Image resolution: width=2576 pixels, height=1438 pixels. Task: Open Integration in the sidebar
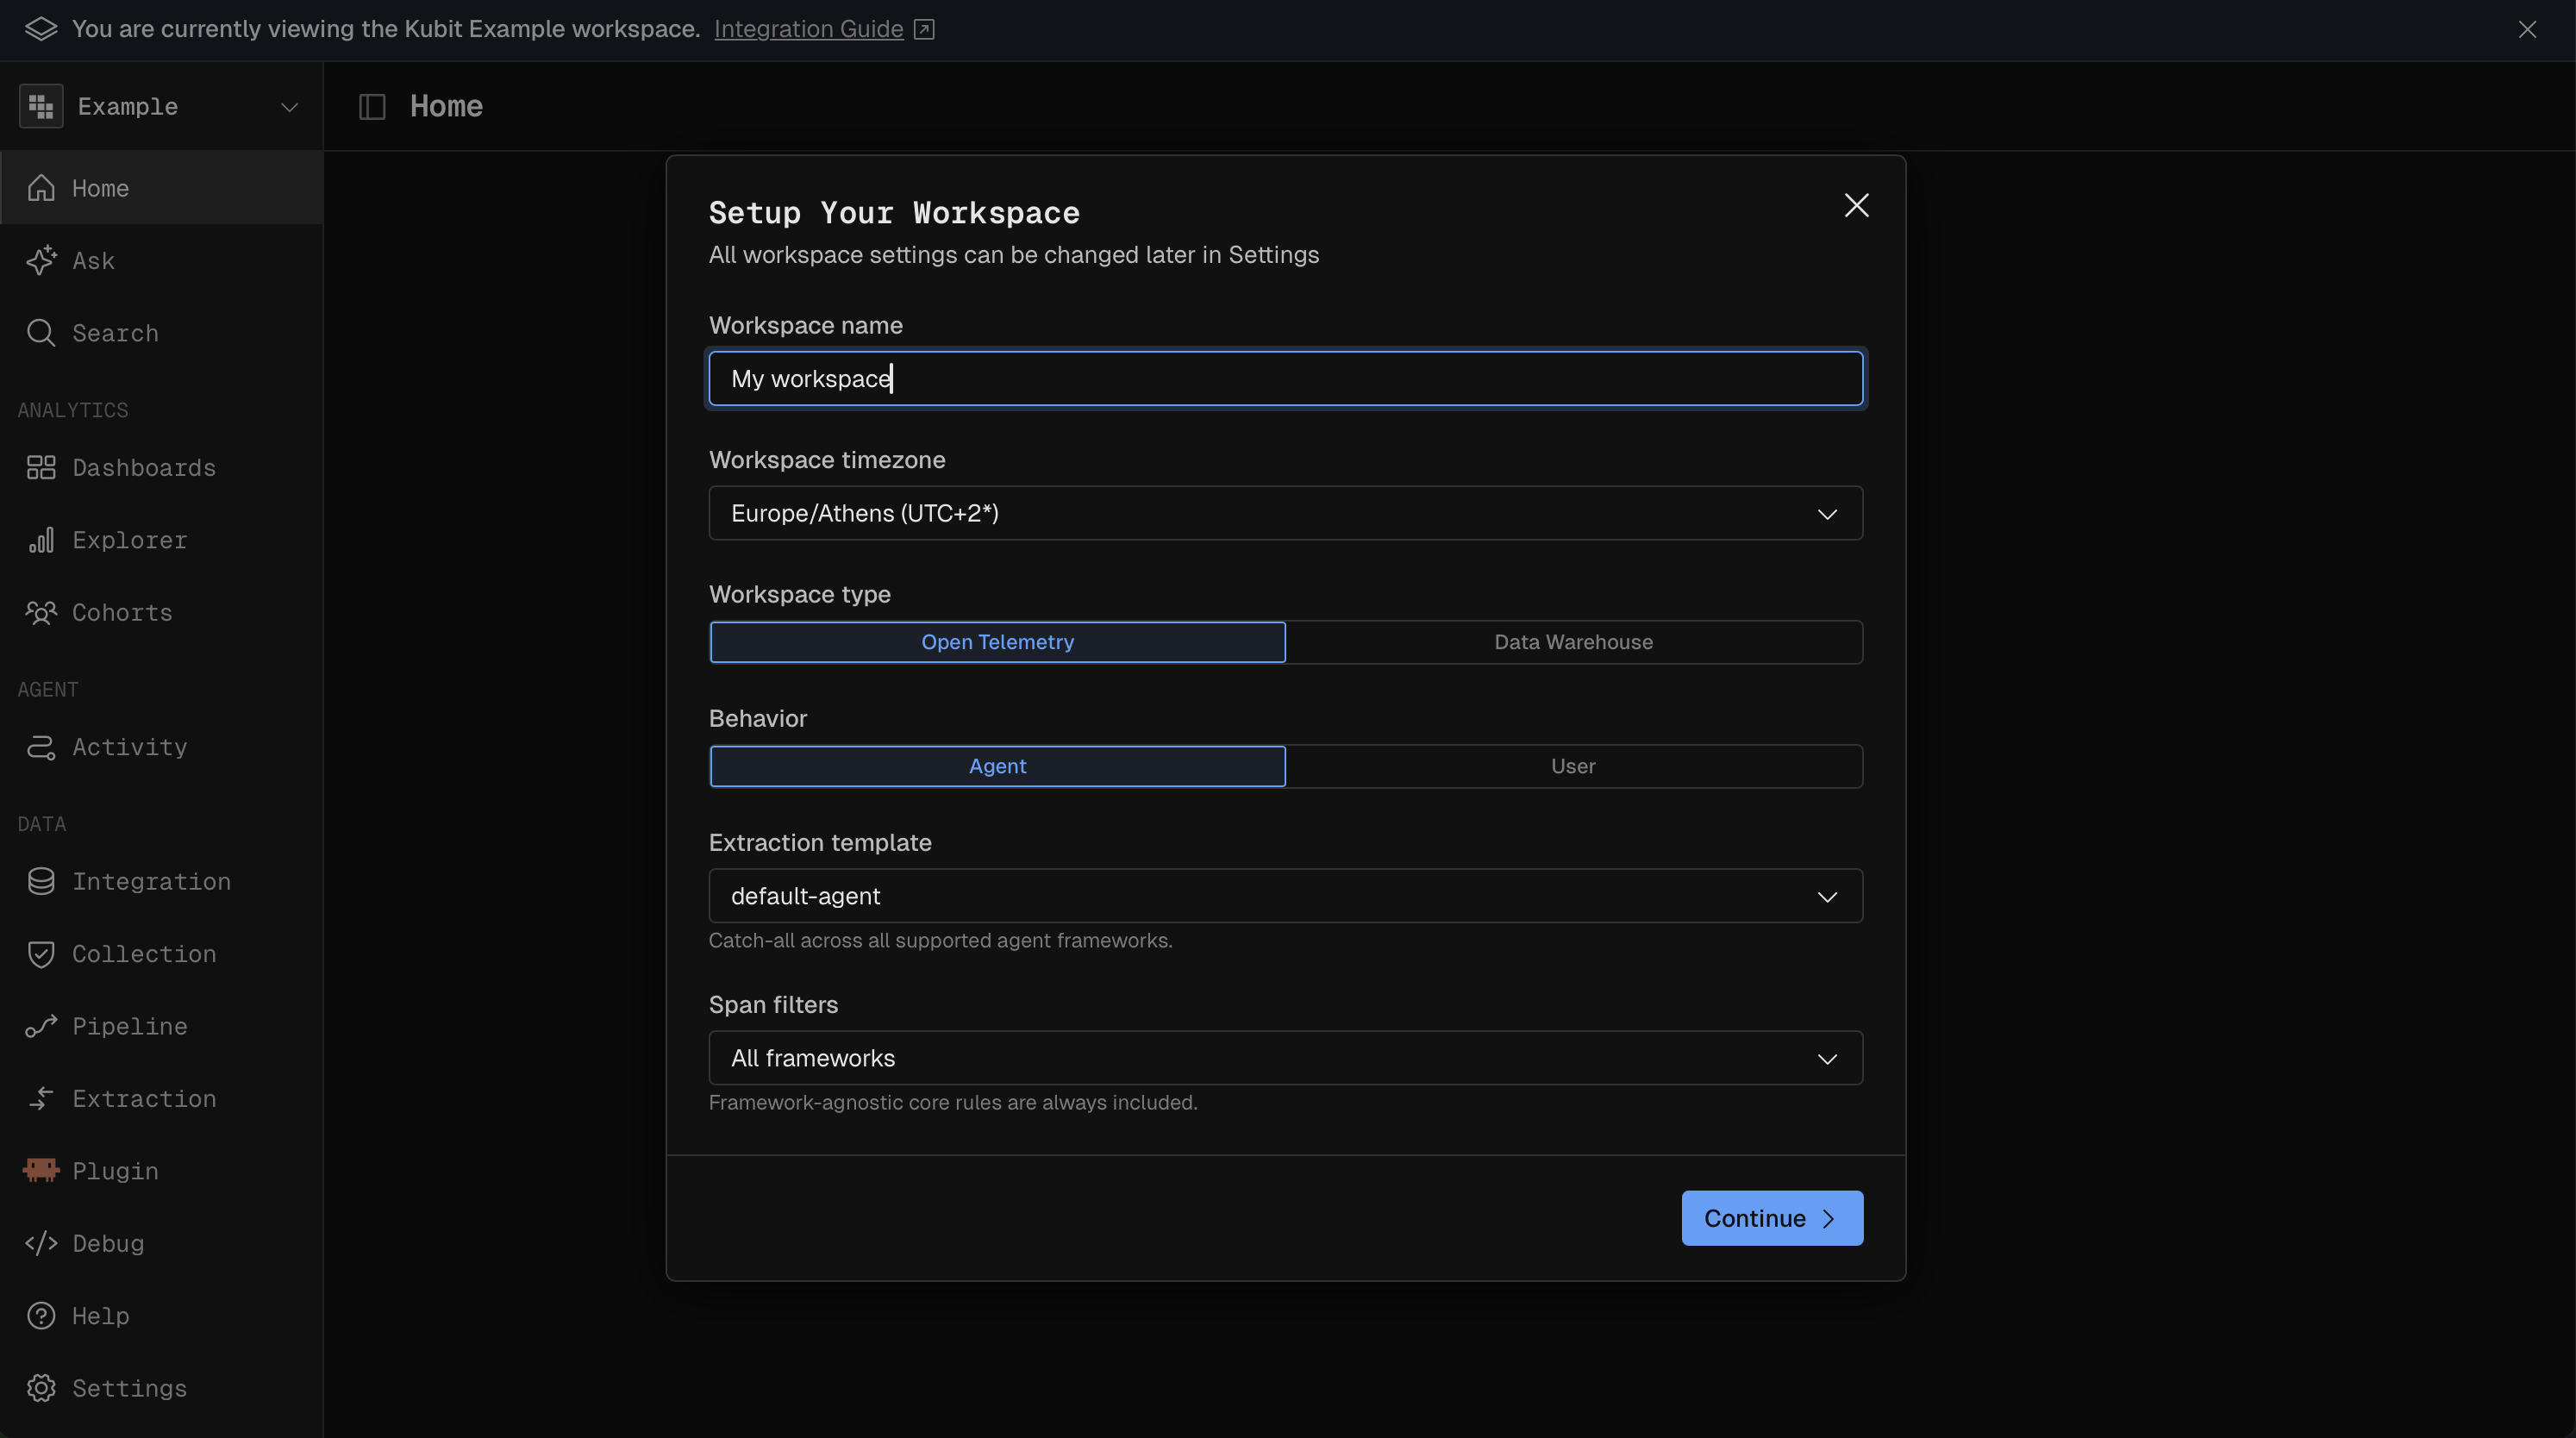point(161,881)
